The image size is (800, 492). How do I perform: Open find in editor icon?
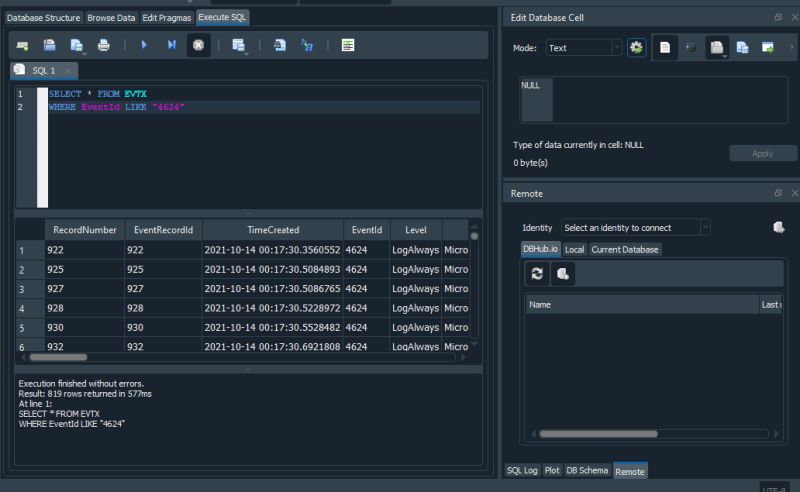[280, 45]
